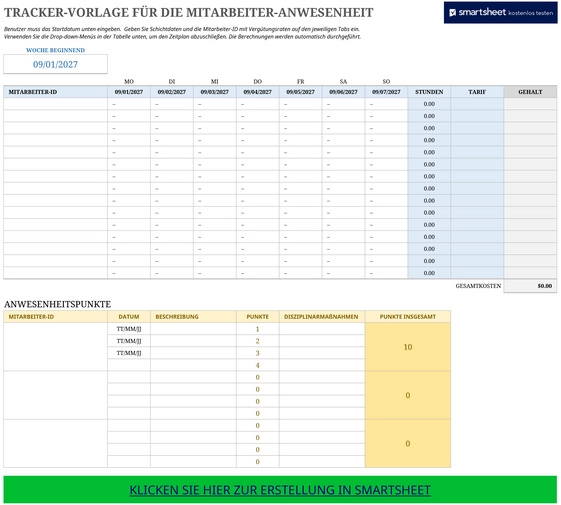Click the first-row STUNDEN 0.00 cell
The width and height of the screenshot is (561, 505).
point(429,104)
